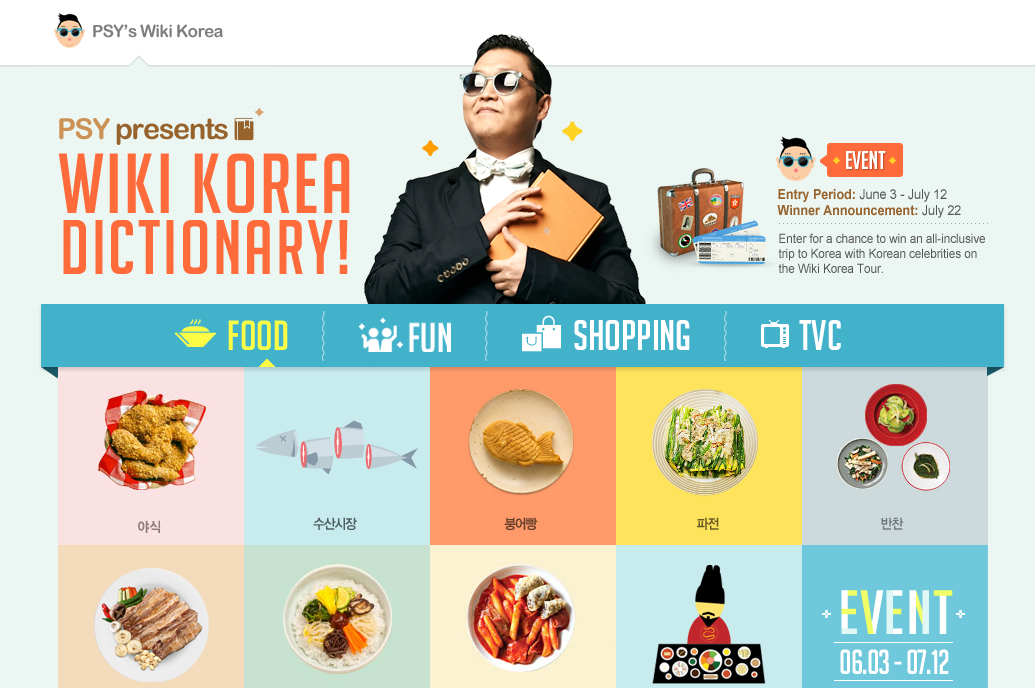
Task: Click the PSY cartoon face logo icon
Action: point(69,31)
